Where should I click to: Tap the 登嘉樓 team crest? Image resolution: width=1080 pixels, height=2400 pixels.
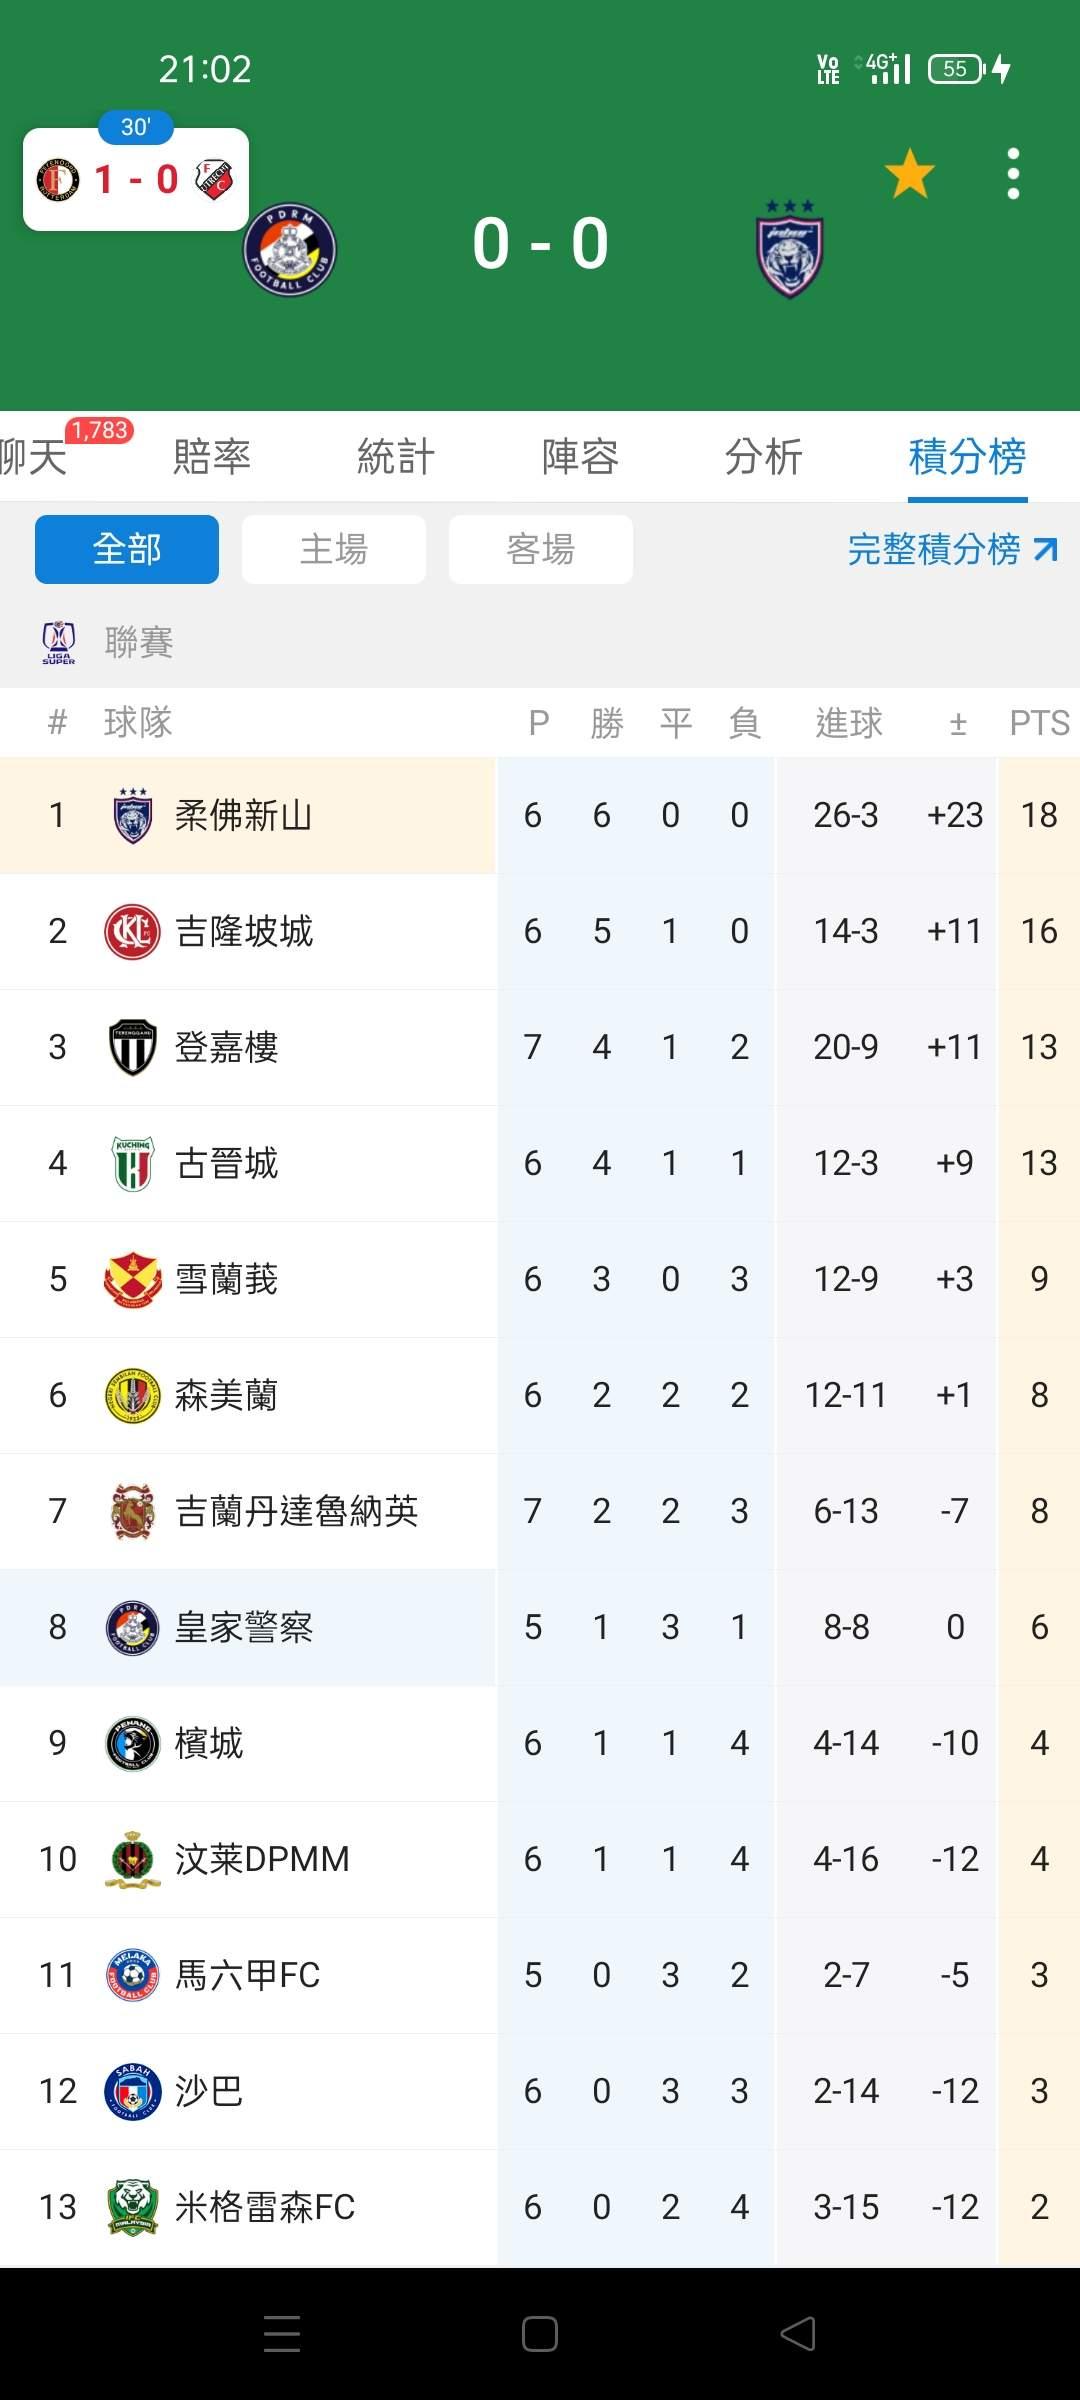(133, 1047)
